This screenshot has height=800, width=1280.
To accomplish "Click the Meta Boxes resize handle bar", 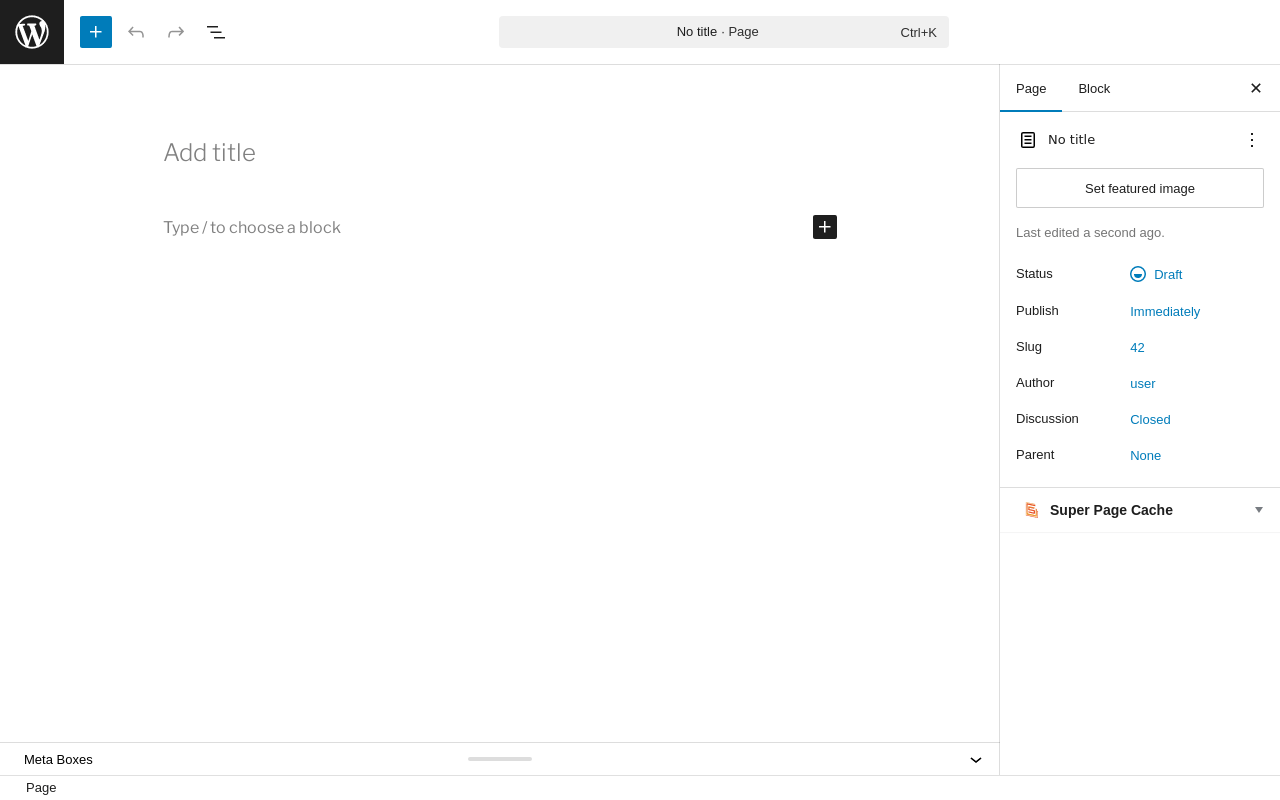I will tap(500, 759).
